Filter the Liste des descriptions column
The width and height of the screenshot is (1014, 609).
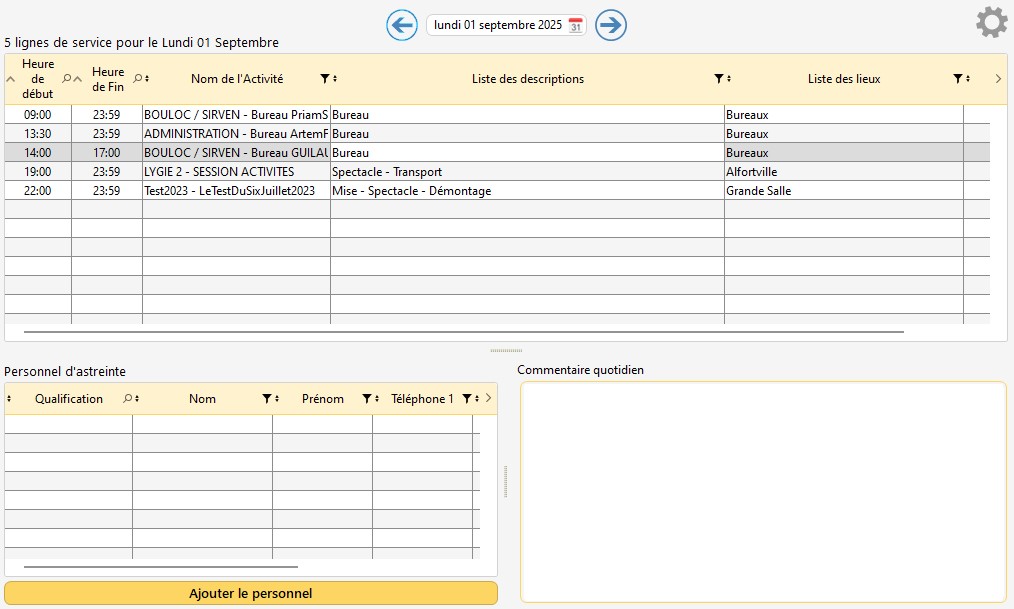tap(719, 79)
